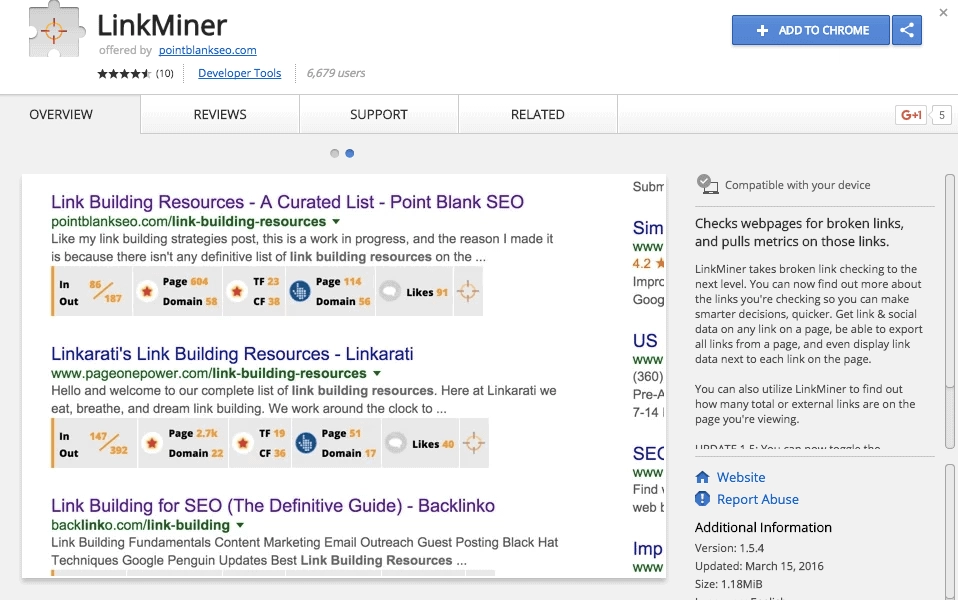Viewport: 958px width, 600px height.
Task: Open the pointblankseo.com developer link
Action: 207,50
